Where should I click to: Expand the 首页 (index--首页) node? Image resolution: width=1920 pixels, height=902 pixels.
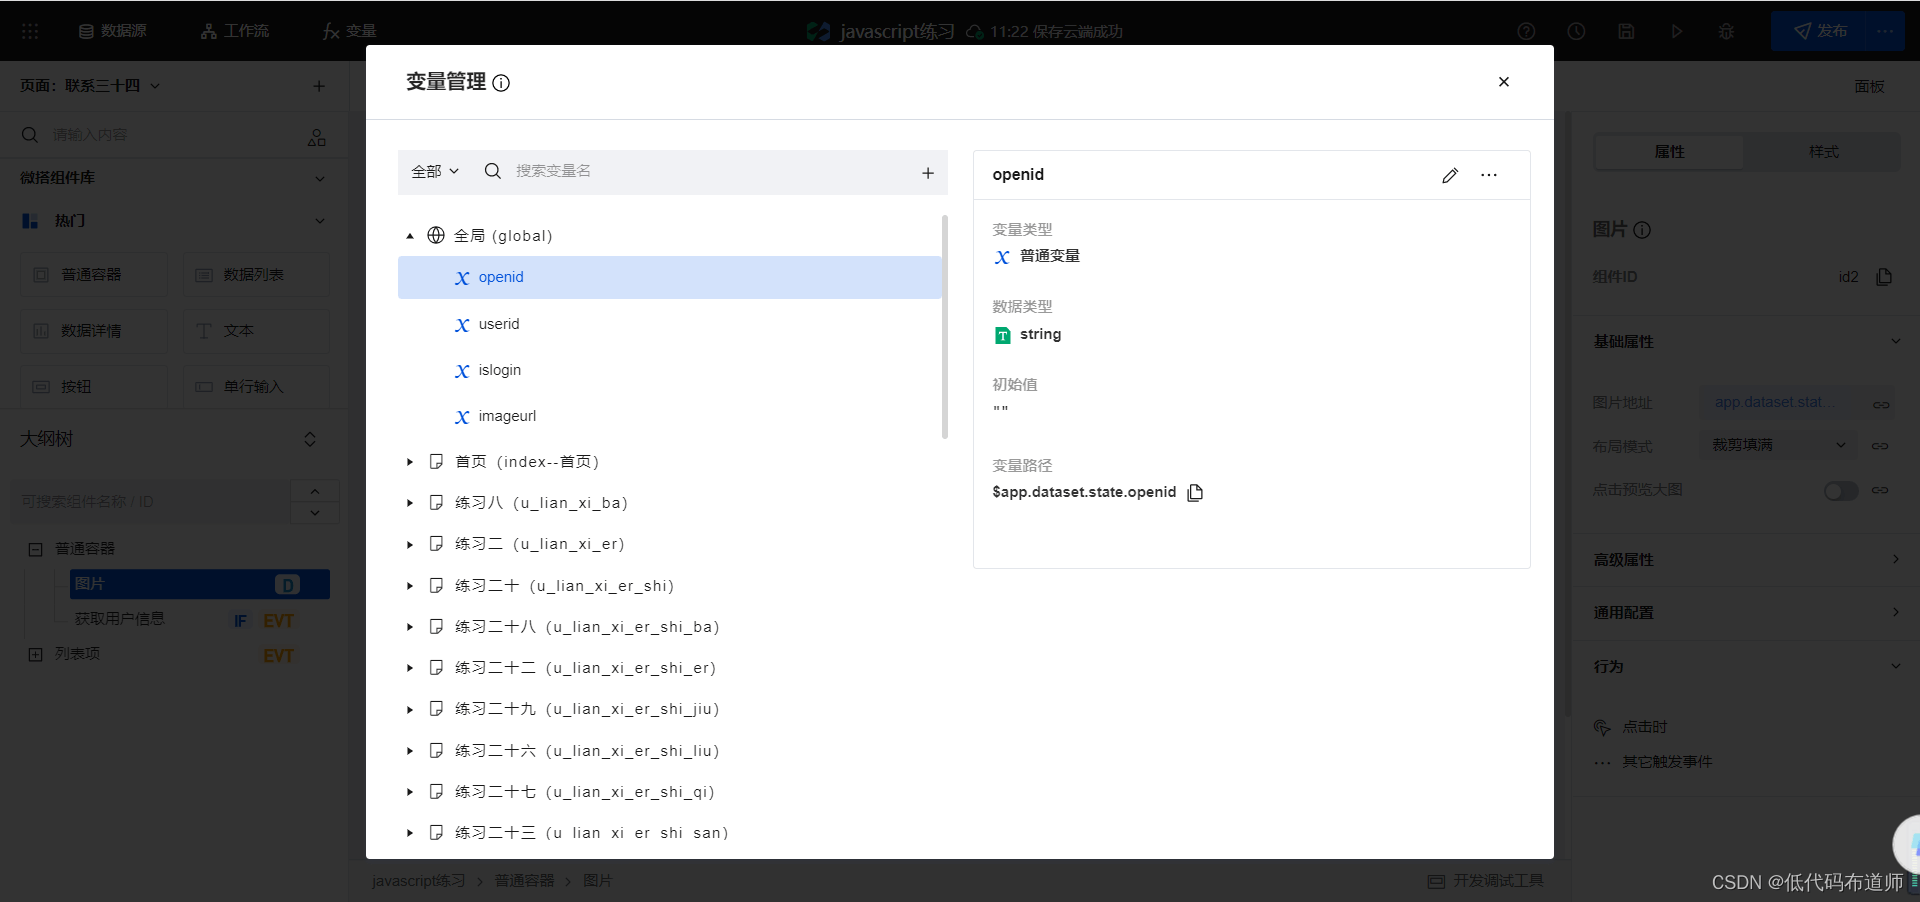click(410, 462)
